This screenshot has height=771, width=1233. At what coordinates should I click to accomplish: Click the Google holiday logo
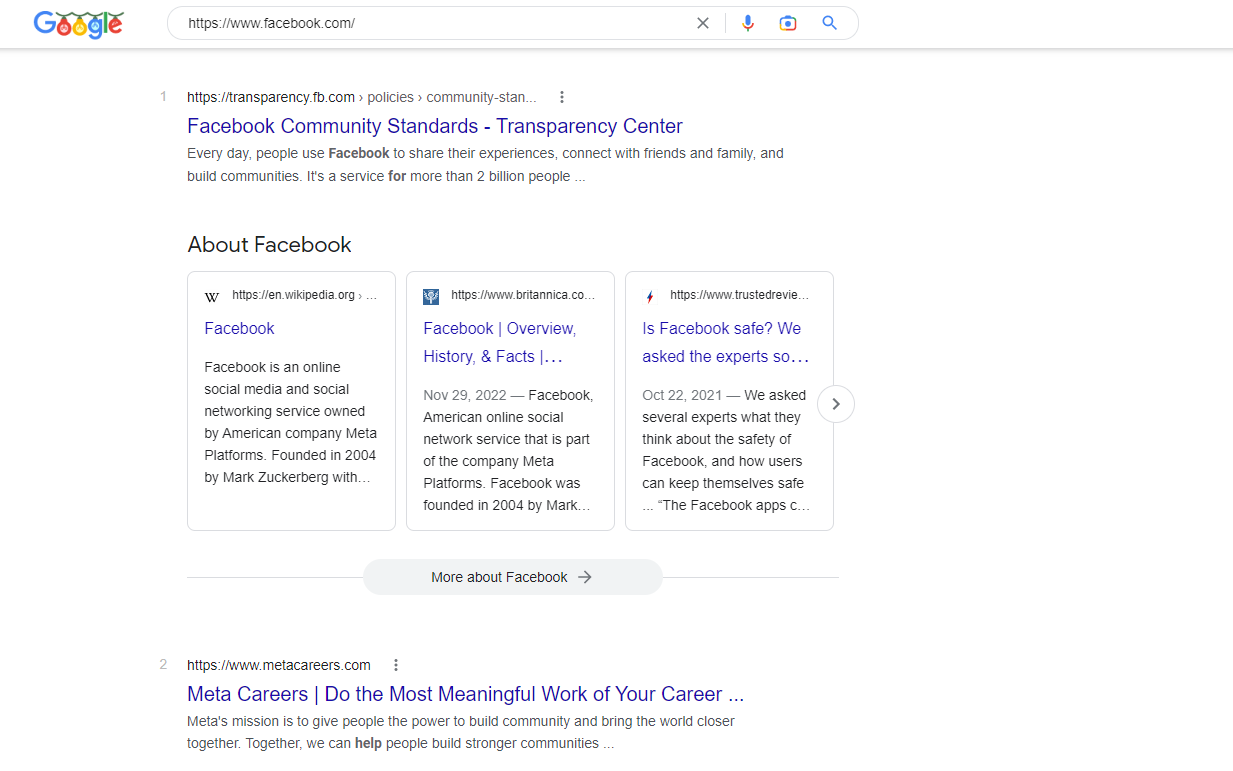pos(78,24)
